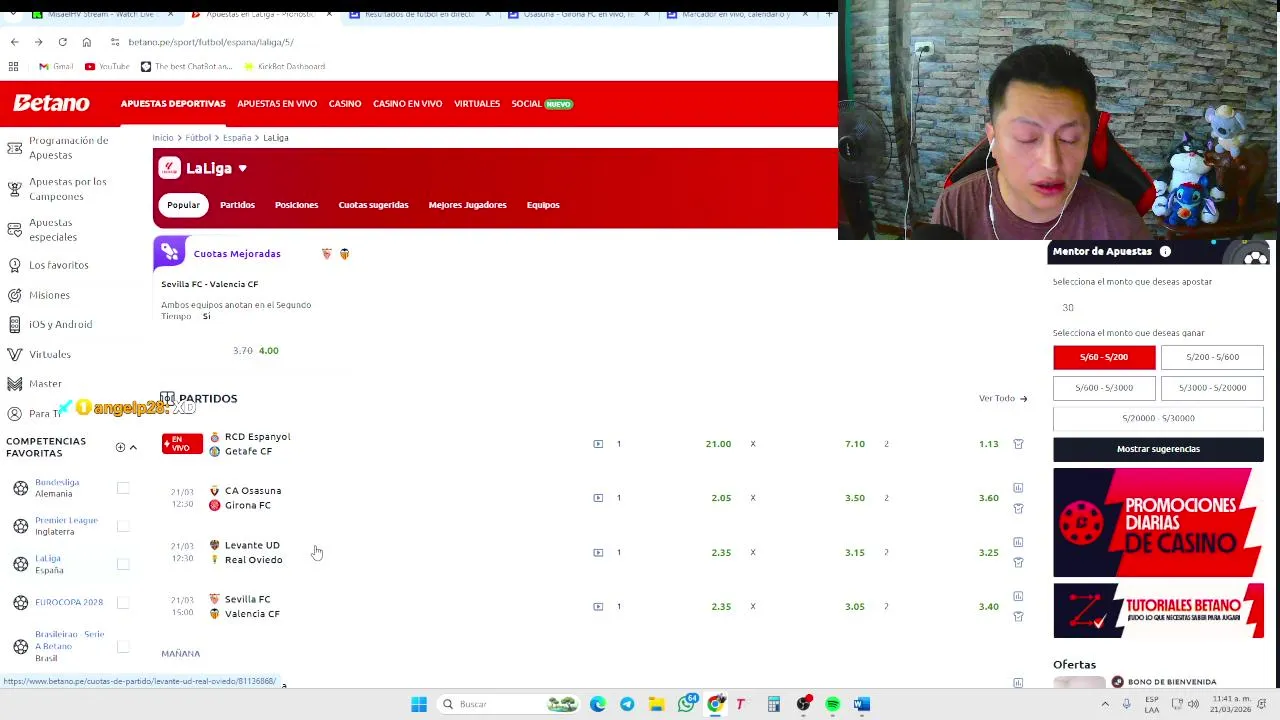Switch to Cuotas sugeridas tab
The width and height of the screenshot is (1280, 720).
click(x=373, y=205)
